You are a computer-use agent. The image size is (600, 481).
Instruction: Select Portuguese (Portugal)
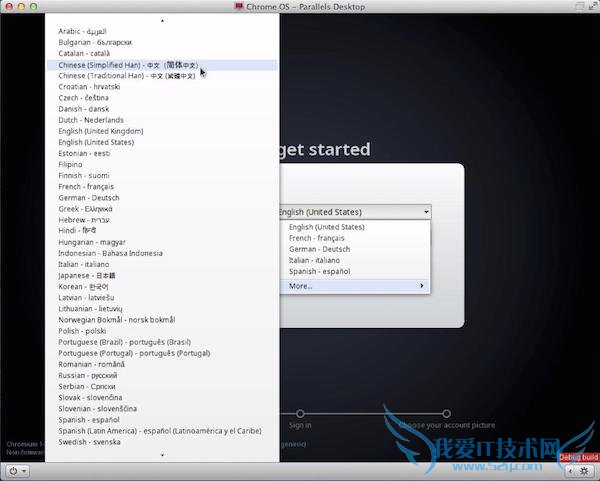161,353
